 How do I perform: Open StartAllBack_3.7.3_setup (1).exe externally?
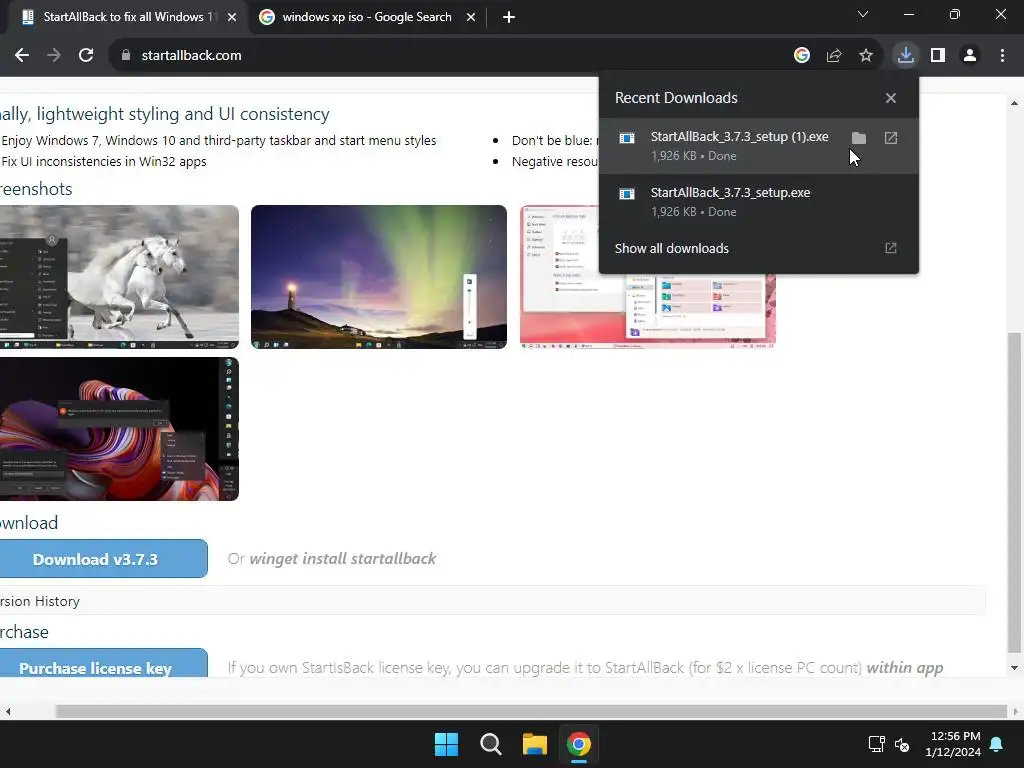891,138
